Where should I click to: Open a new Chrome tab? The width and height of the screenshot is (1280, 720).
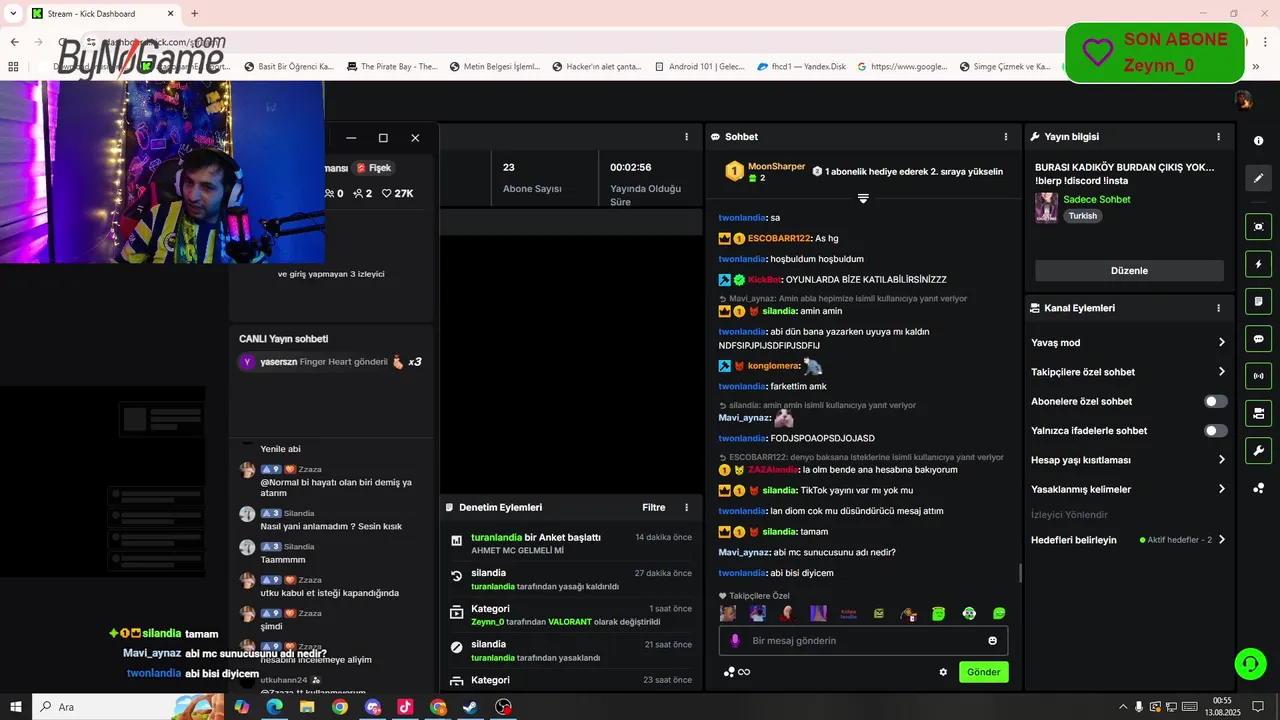click(194, 14)
